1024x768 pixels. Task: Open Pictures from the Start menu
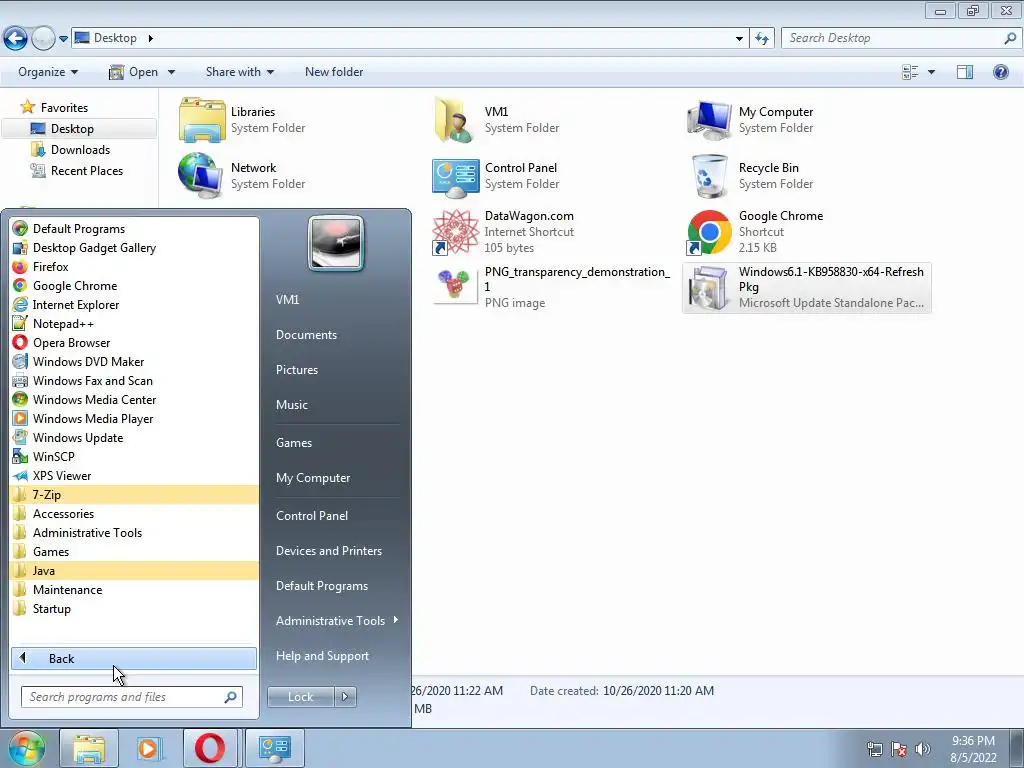296,370
